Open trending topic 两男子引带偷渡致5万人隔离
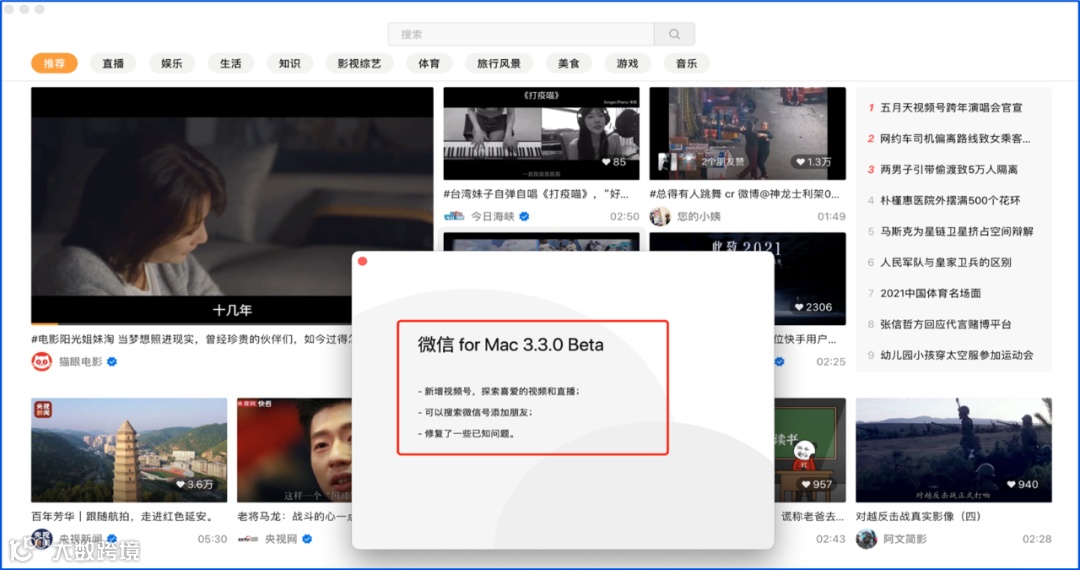Viewport: 1080px width, 570px height. coord(948,169)
